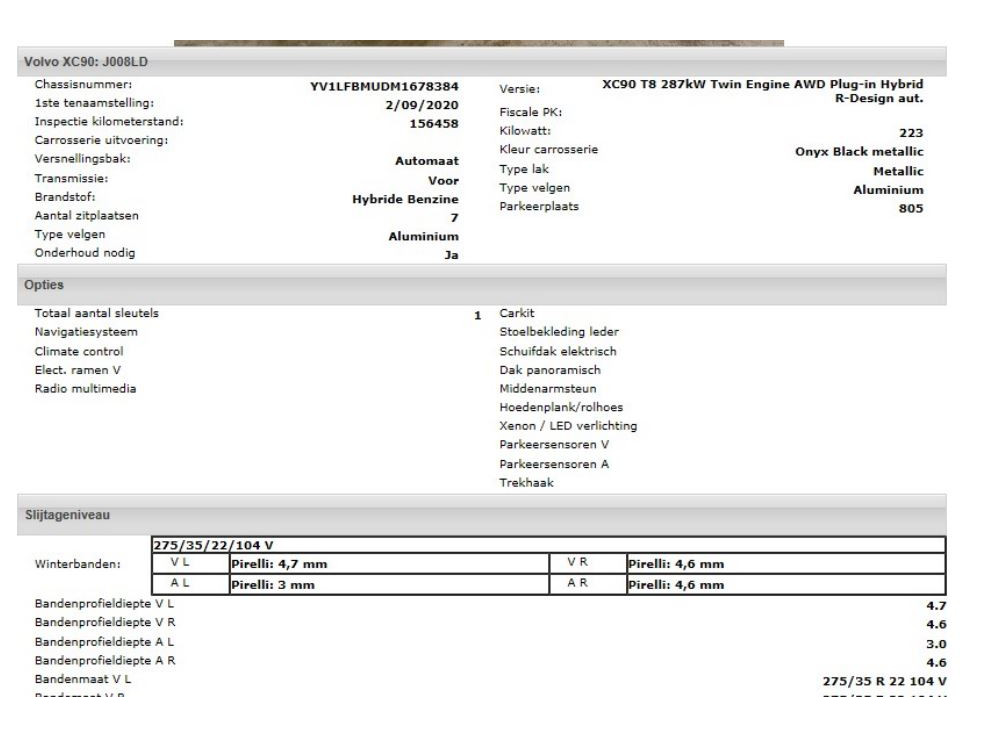Select 'Onyx Black metallic' body colour
This screenshot has height=736, width=982.
coord(859,152)
